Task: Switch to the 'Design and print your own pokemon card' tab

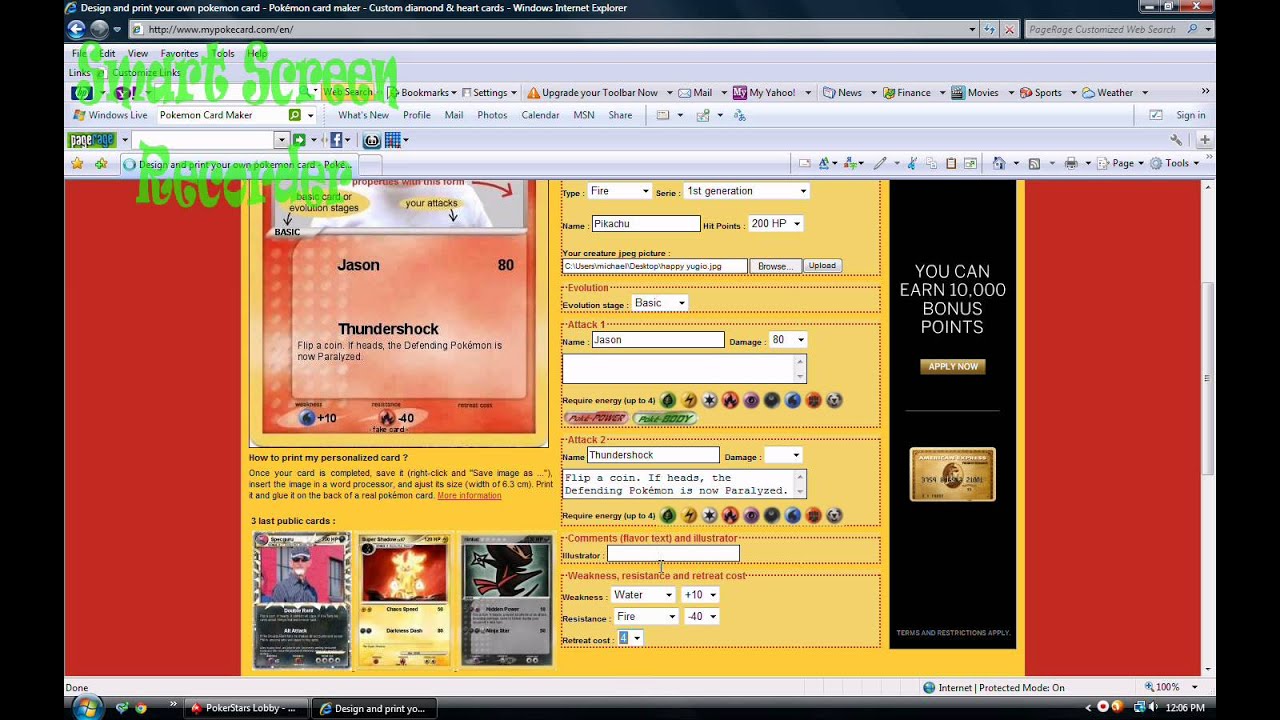Action: [238, 164]
